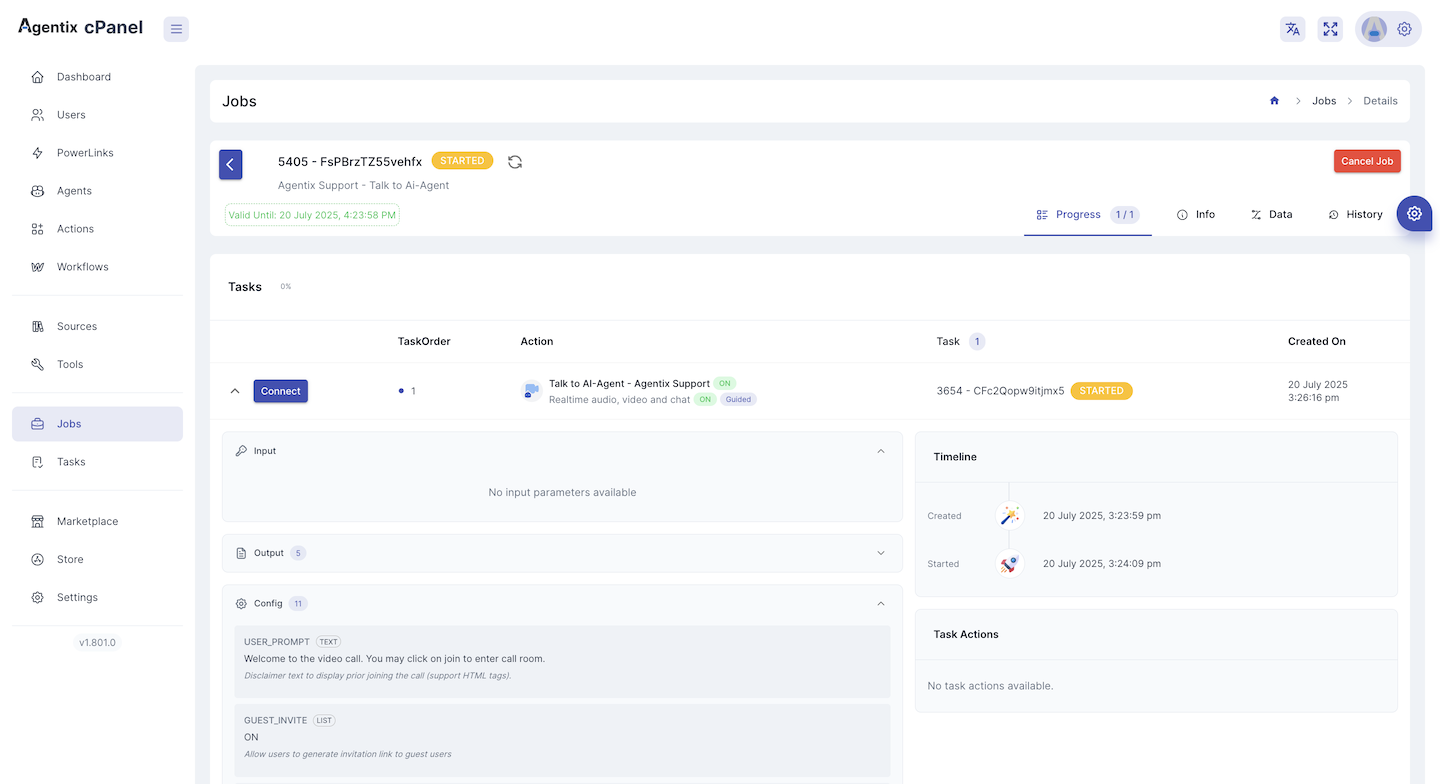Screen dimensions: 1440x784
Task: Click the Sources icon in sidebar
Action: (x=37, y=325)
